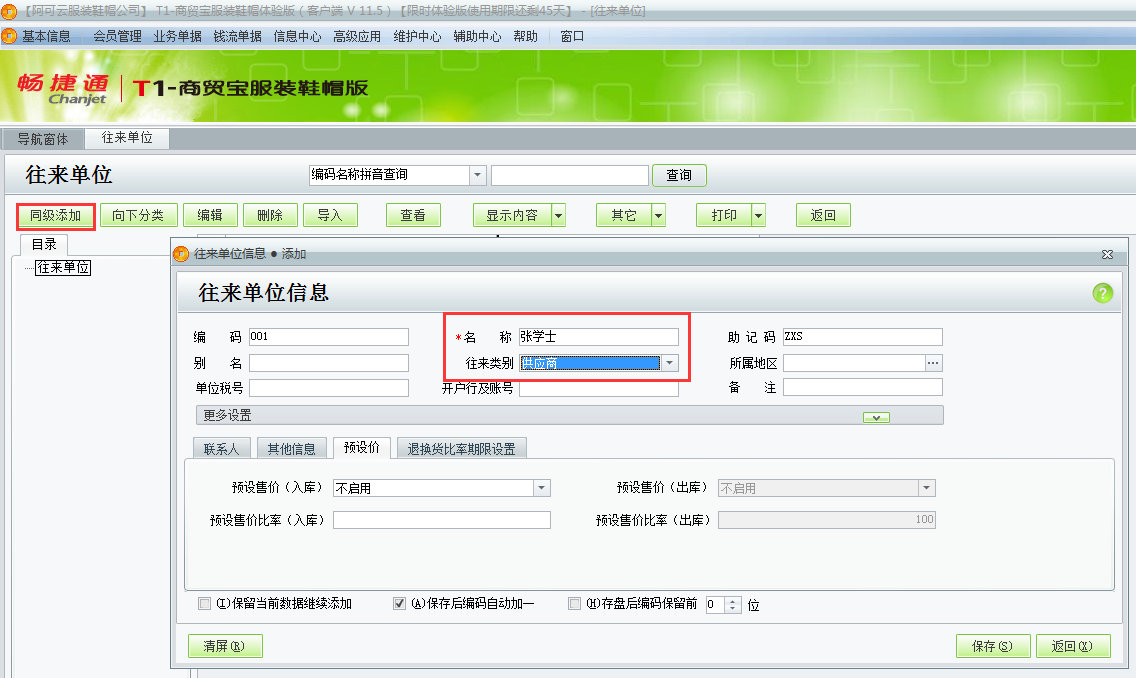Open the 预设售价（入库） dropdown
The width and height of the screenshot is (1136, 678).
coord(541,487)
